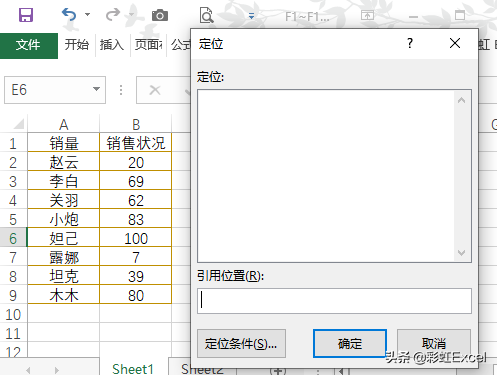Select row 1 header
This screenshot has height=375, width=497.
click(13, 143)
